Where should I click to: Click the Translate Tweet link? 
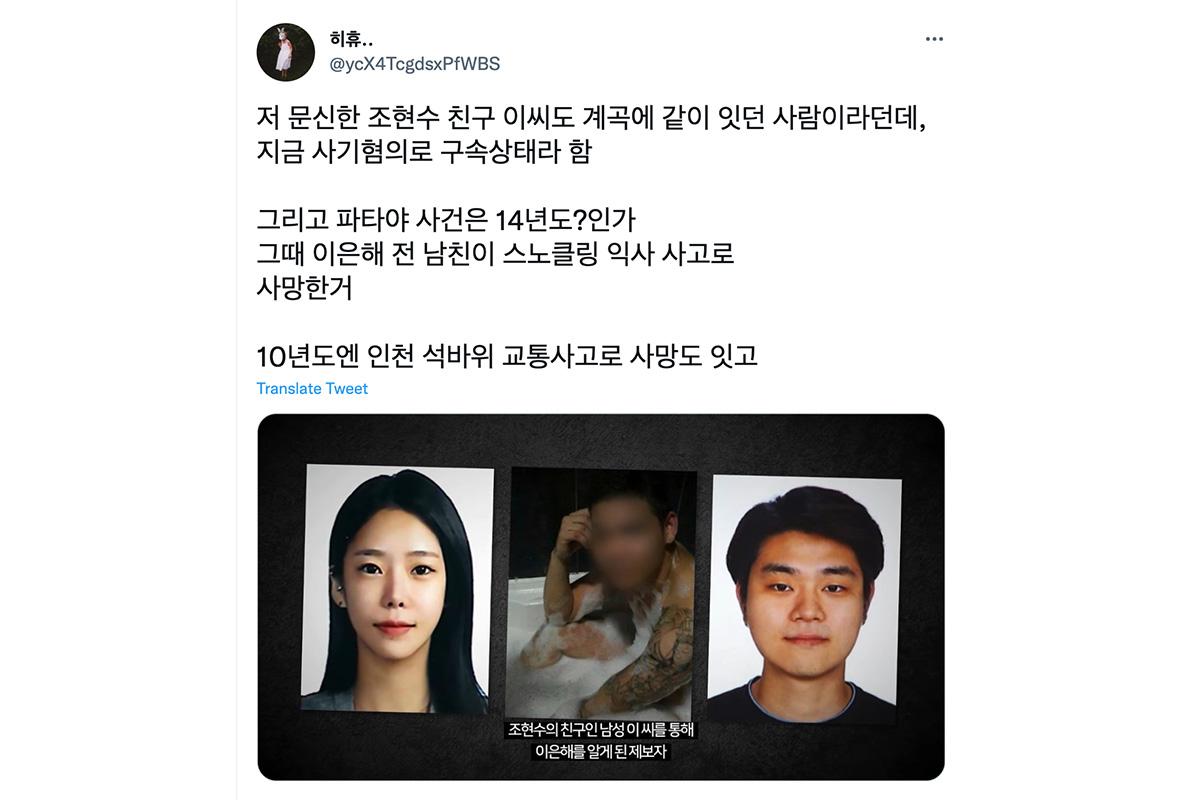click(312, 388)
